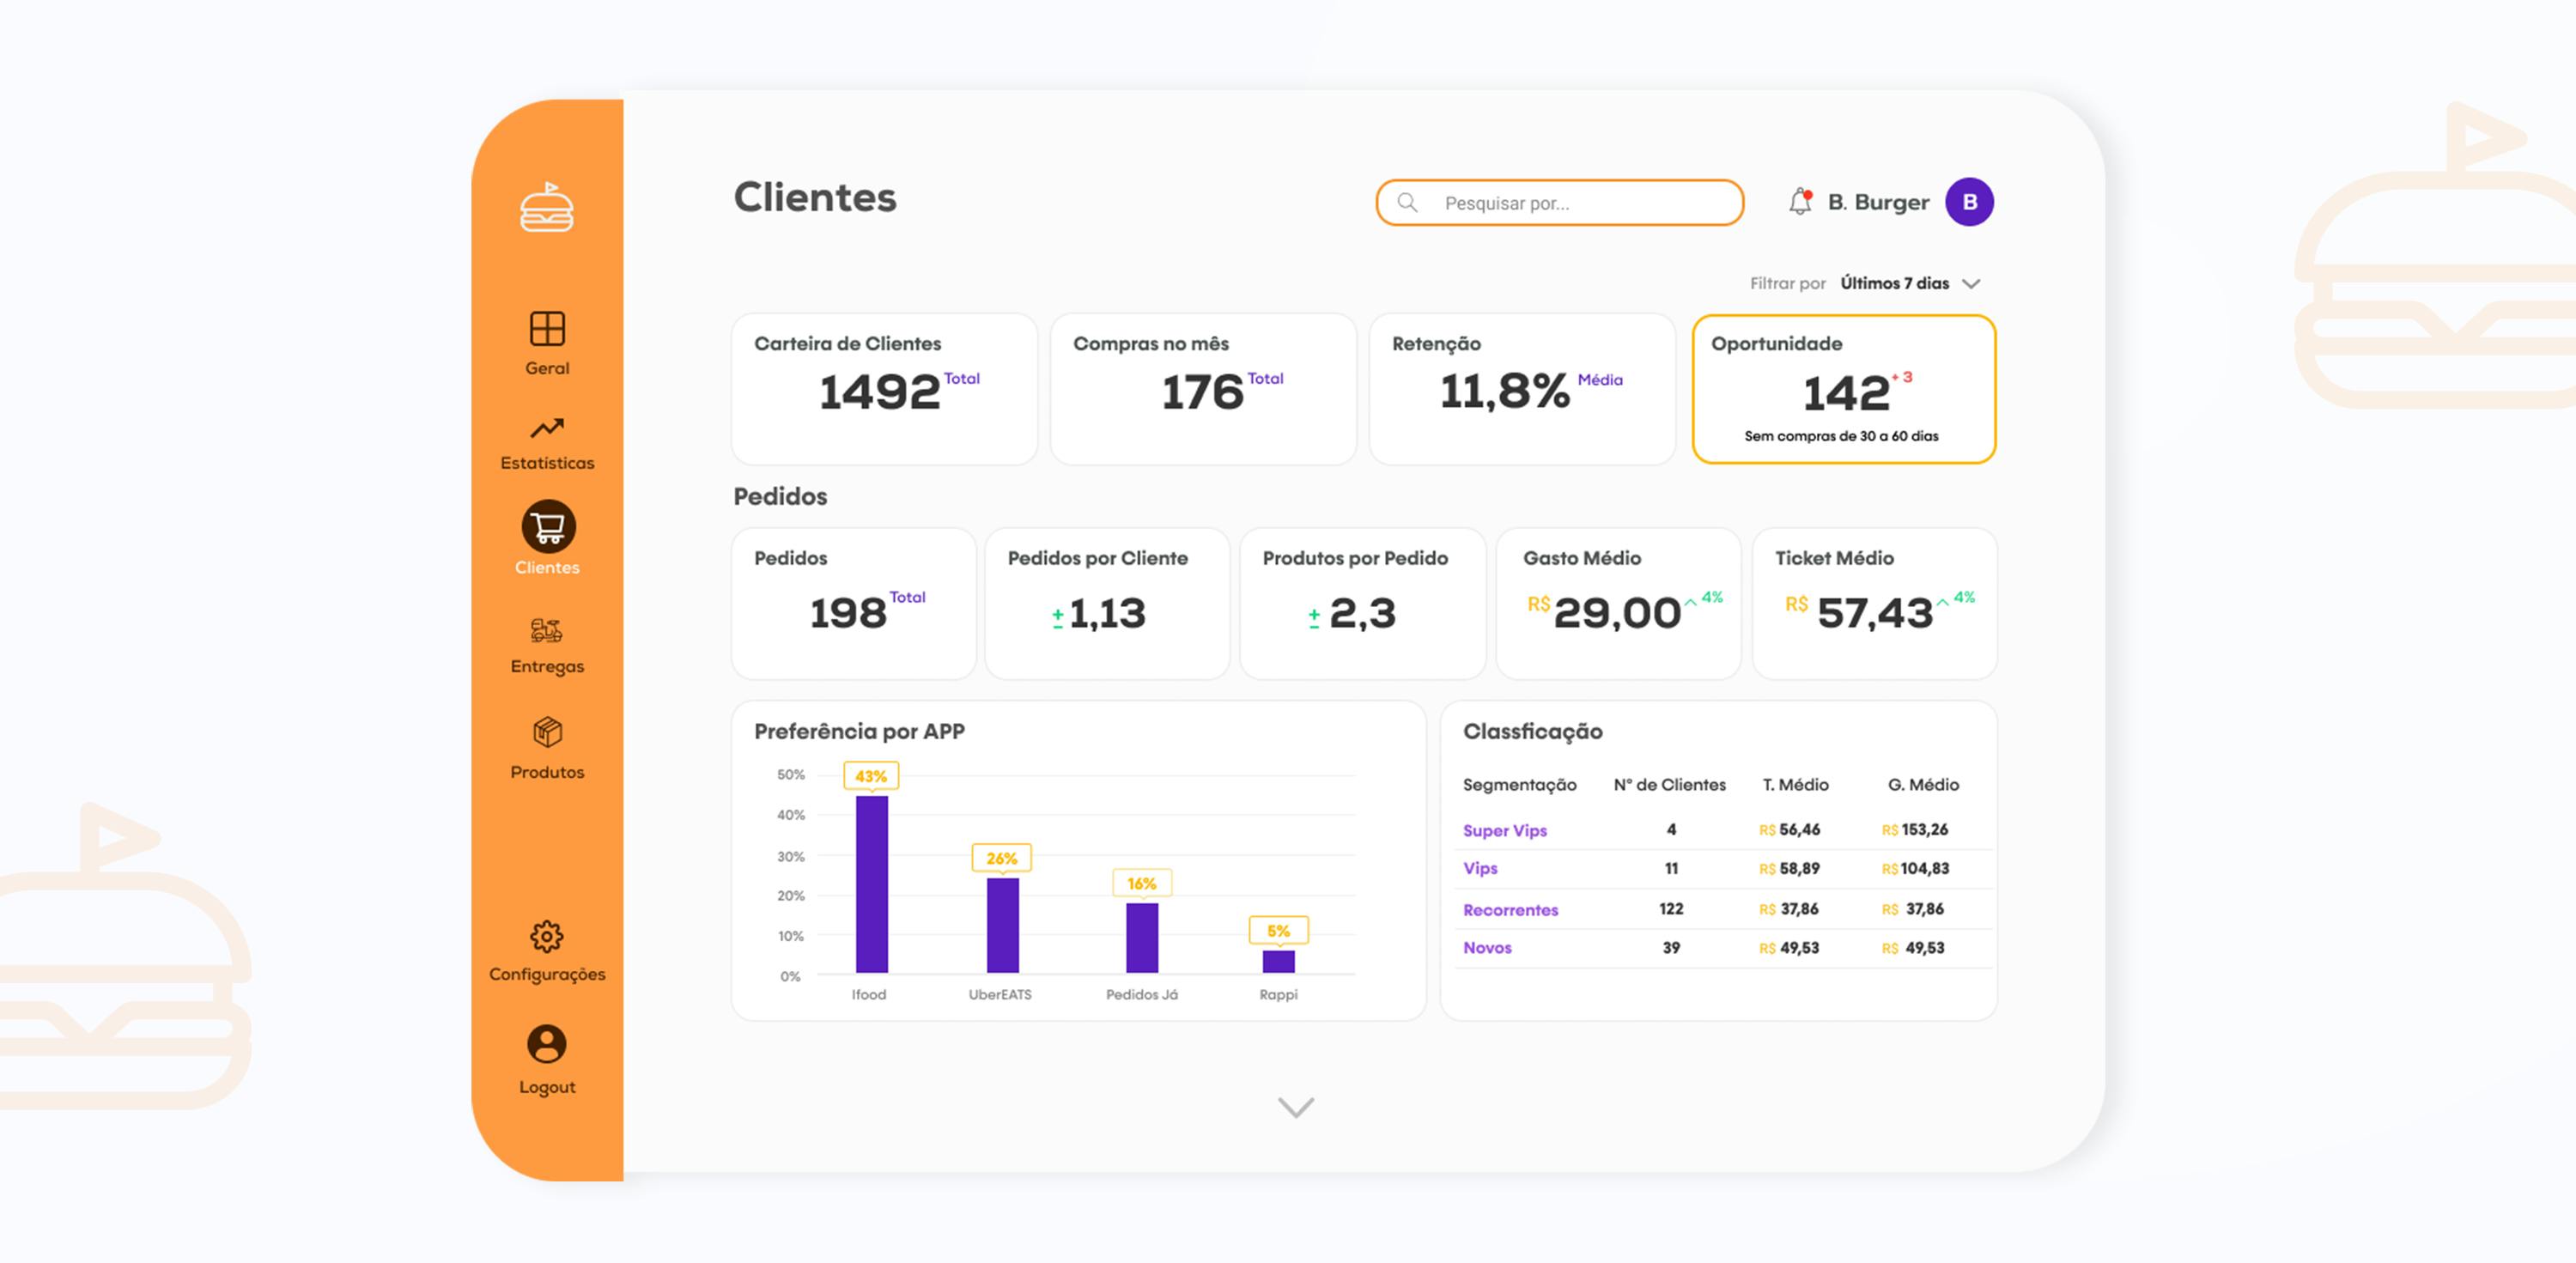Click the Entregas menu label

(547, 667)
